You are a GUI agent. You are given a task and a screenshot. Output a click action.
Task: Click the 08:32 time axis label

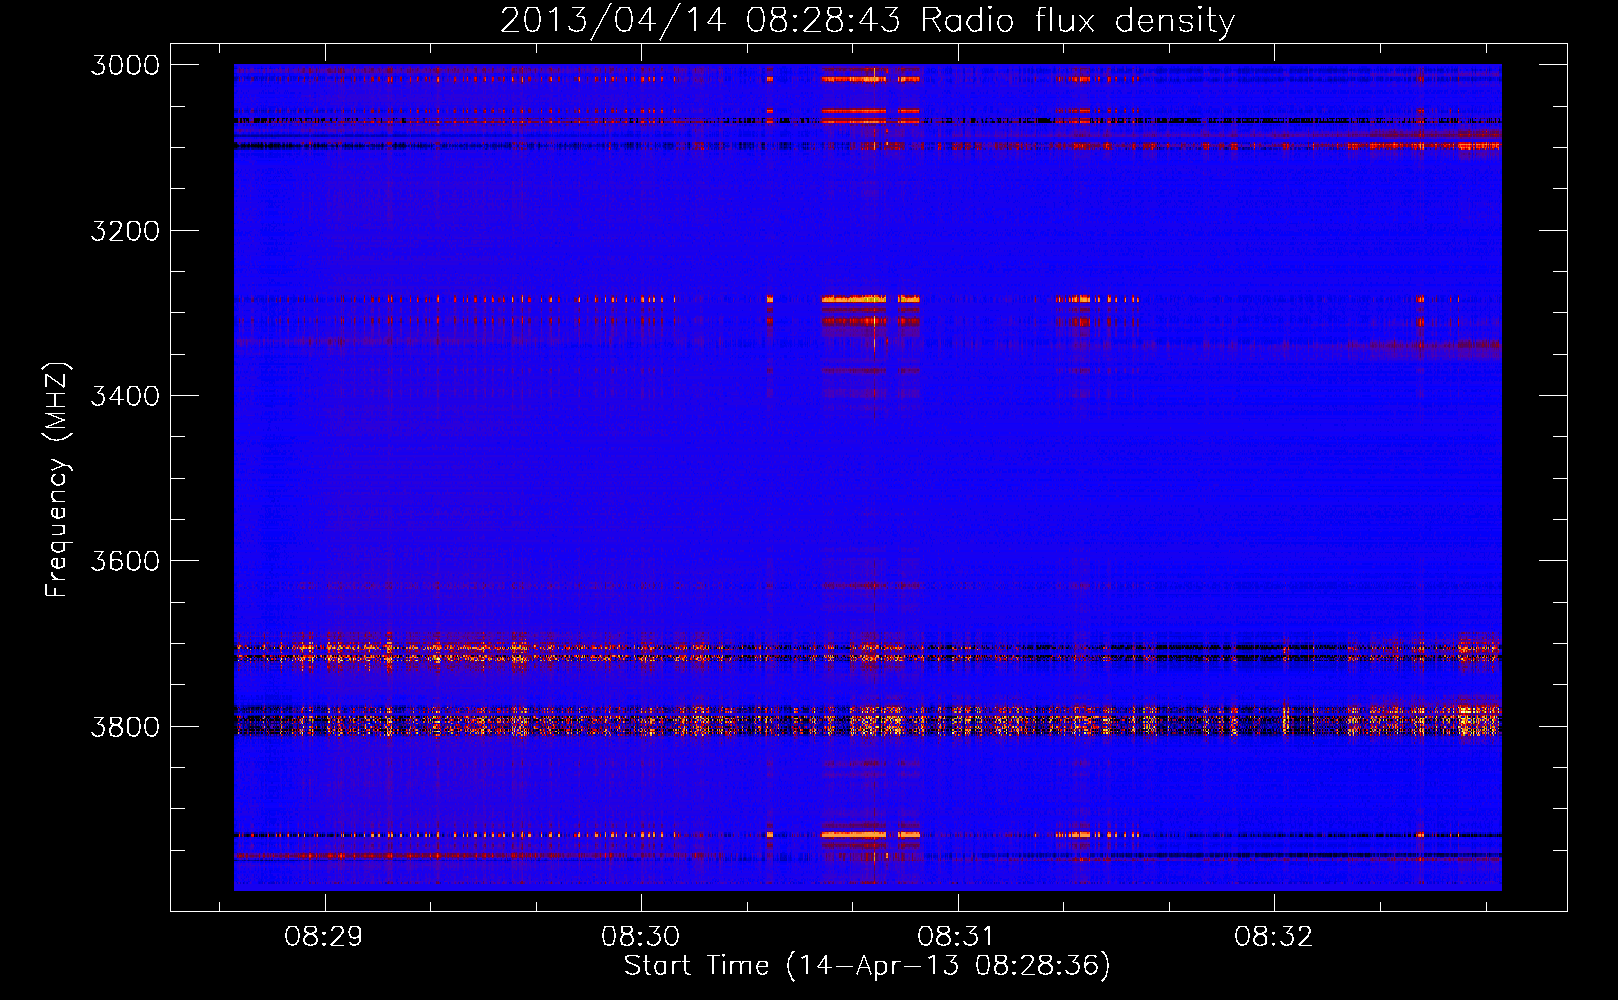coord(1273,937)
